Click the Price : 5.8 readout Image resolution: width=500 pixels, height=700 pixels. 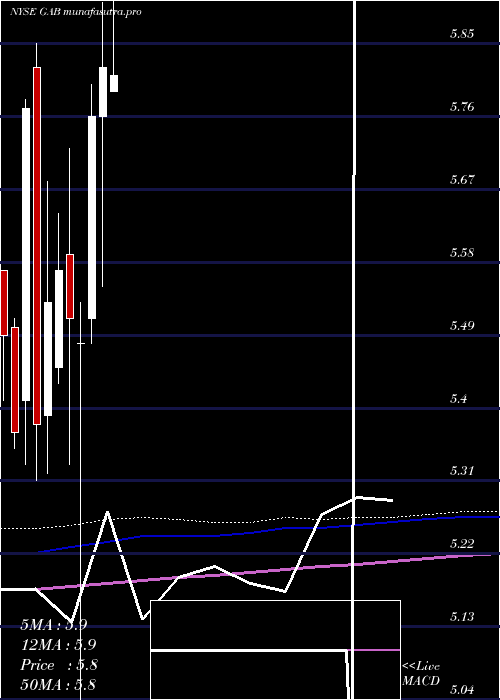[x=59, y=665]
